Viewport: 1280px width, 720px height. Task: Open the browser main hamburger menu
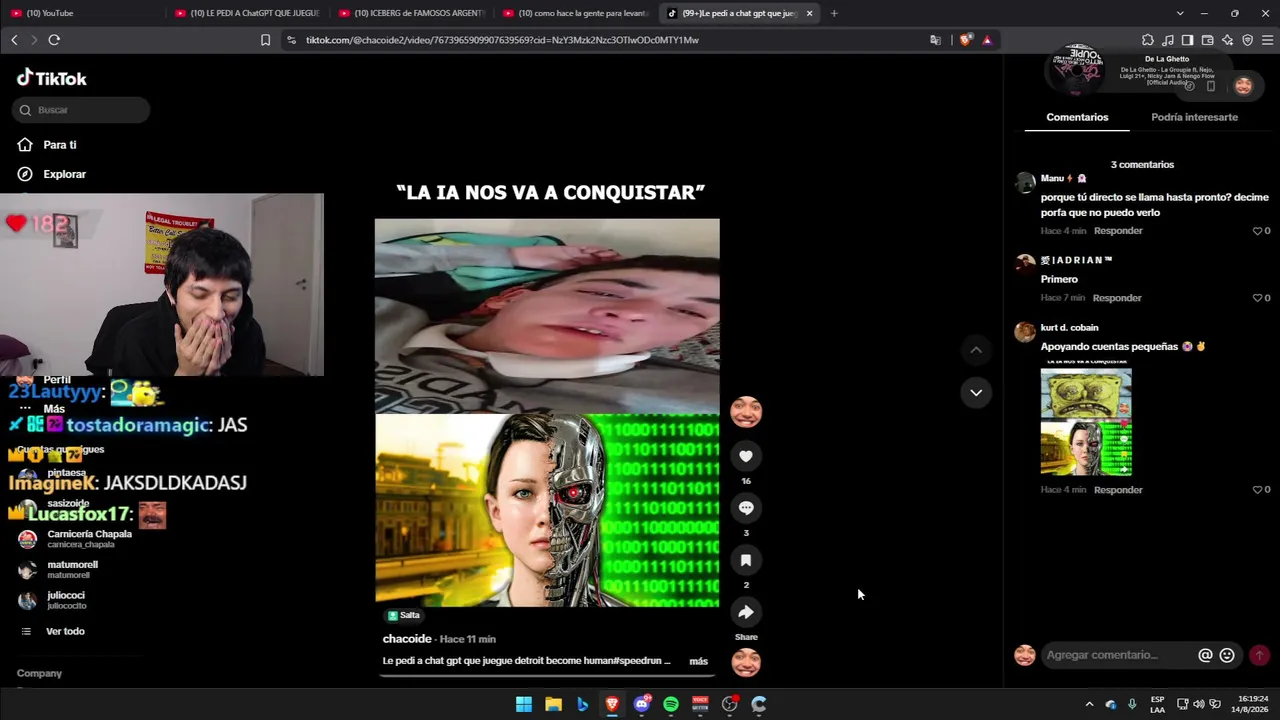click(1267, 40)
